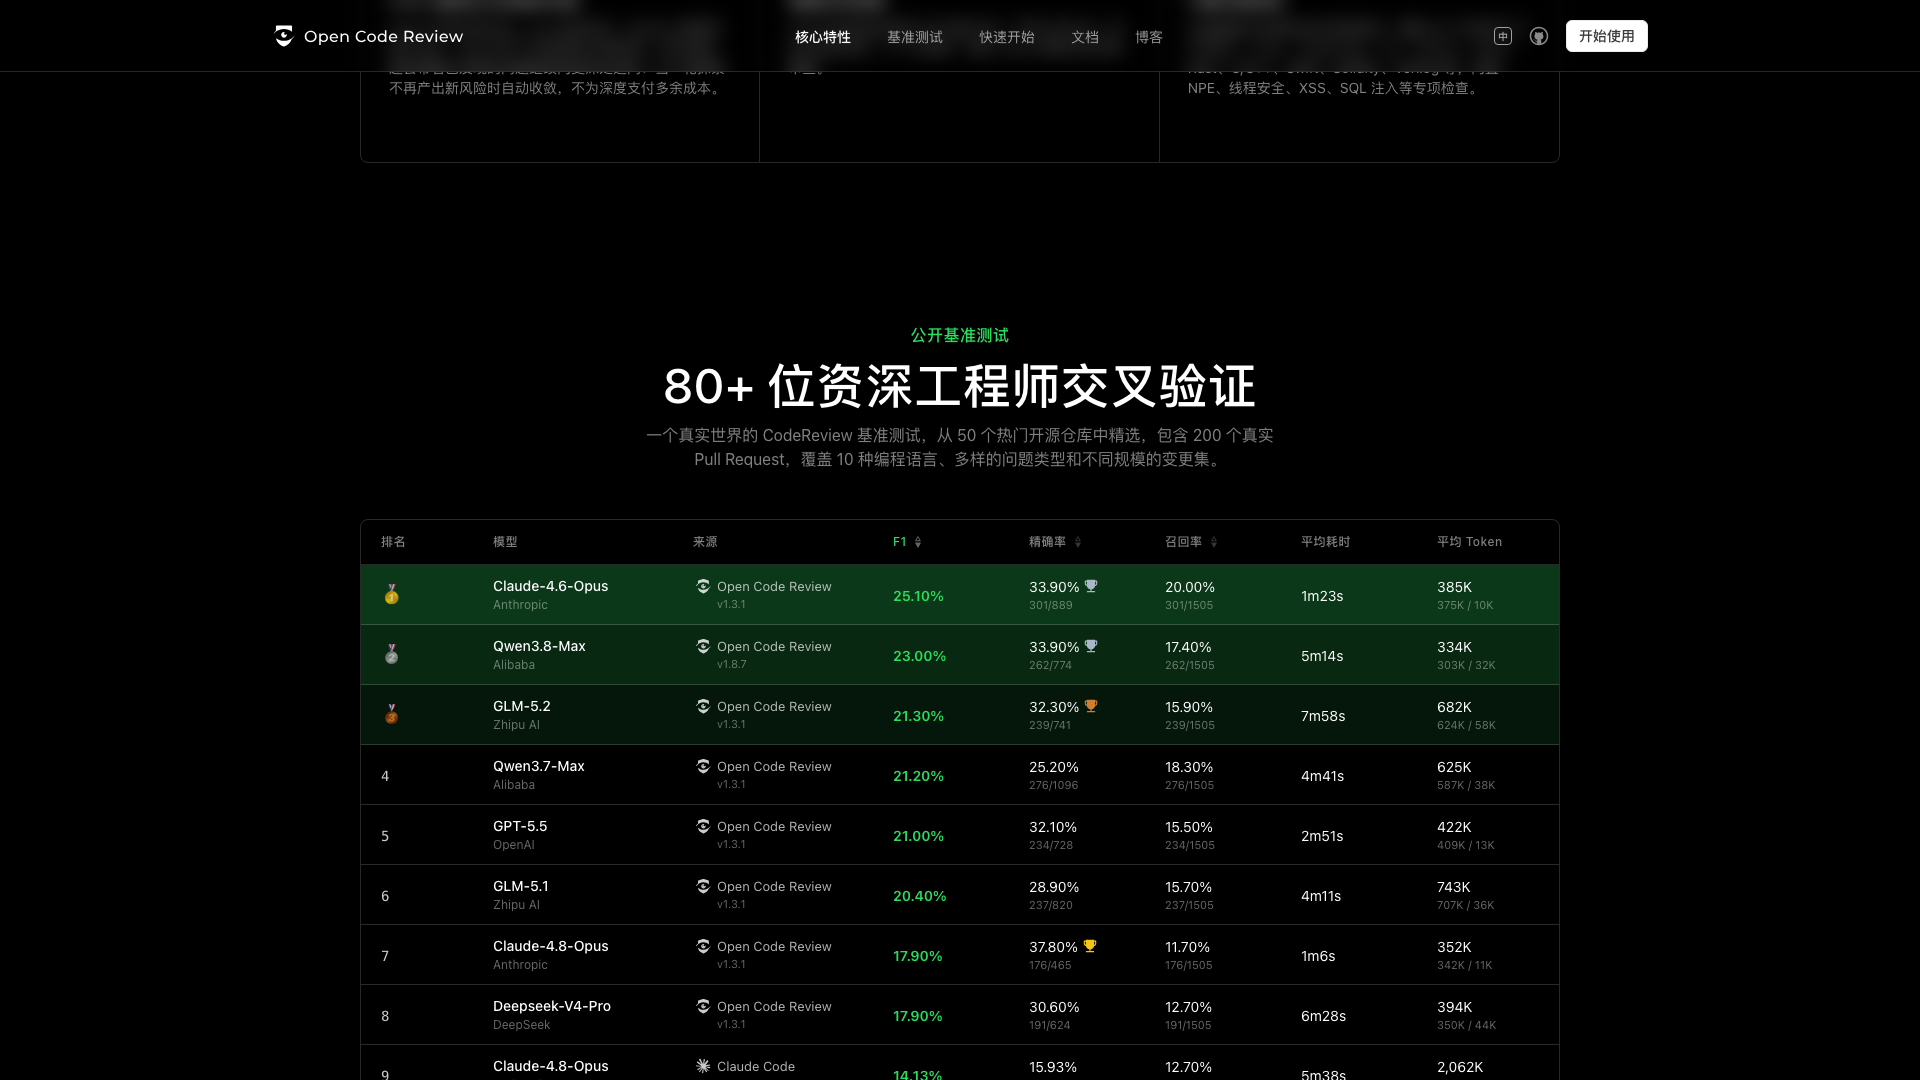This screenshot has height=1080, width=1920.
Task: Select the GPT-5.5 model name
Action: coord(520,826)
